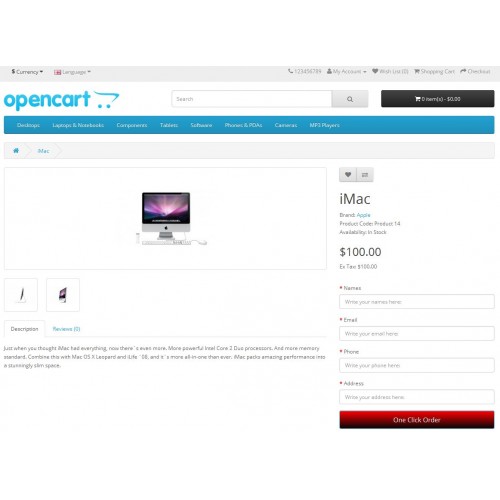This screenshot has width=500, height=500.
Task: Open the Cameras menu item
Action: pos(286,125)
